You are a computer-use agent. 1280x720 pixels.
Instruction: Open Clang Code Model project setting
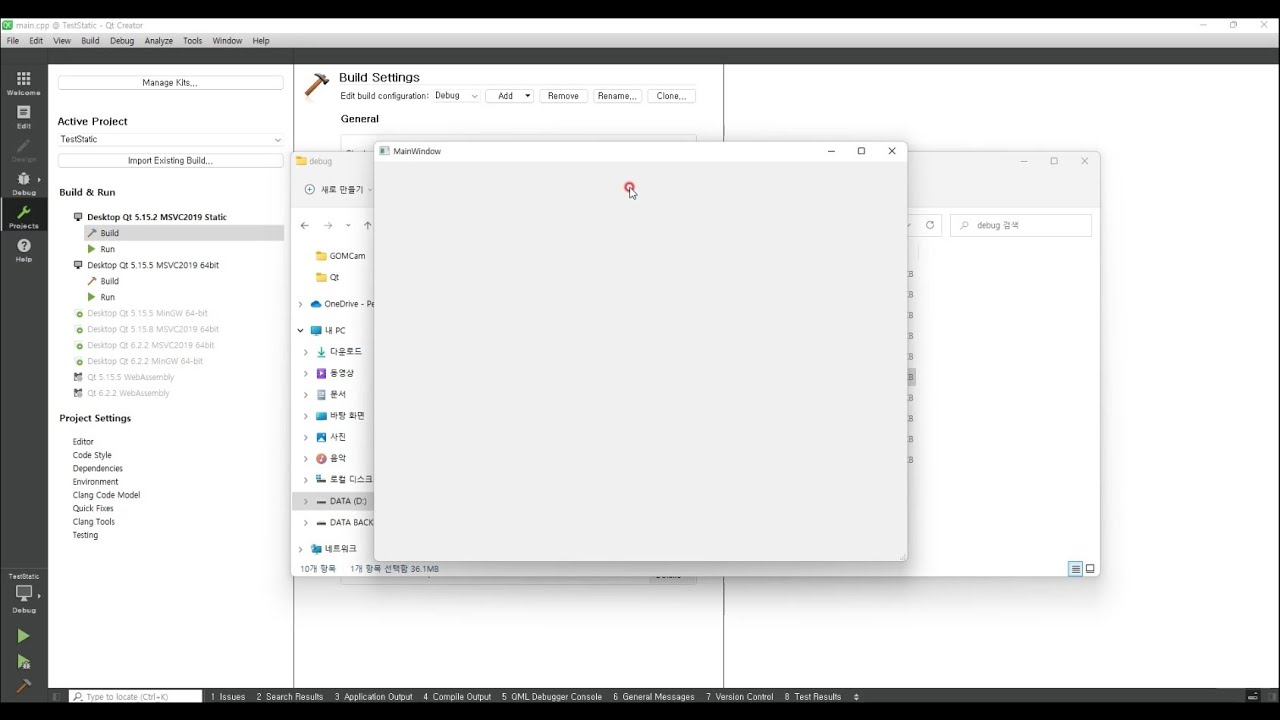tap(106, 495)
